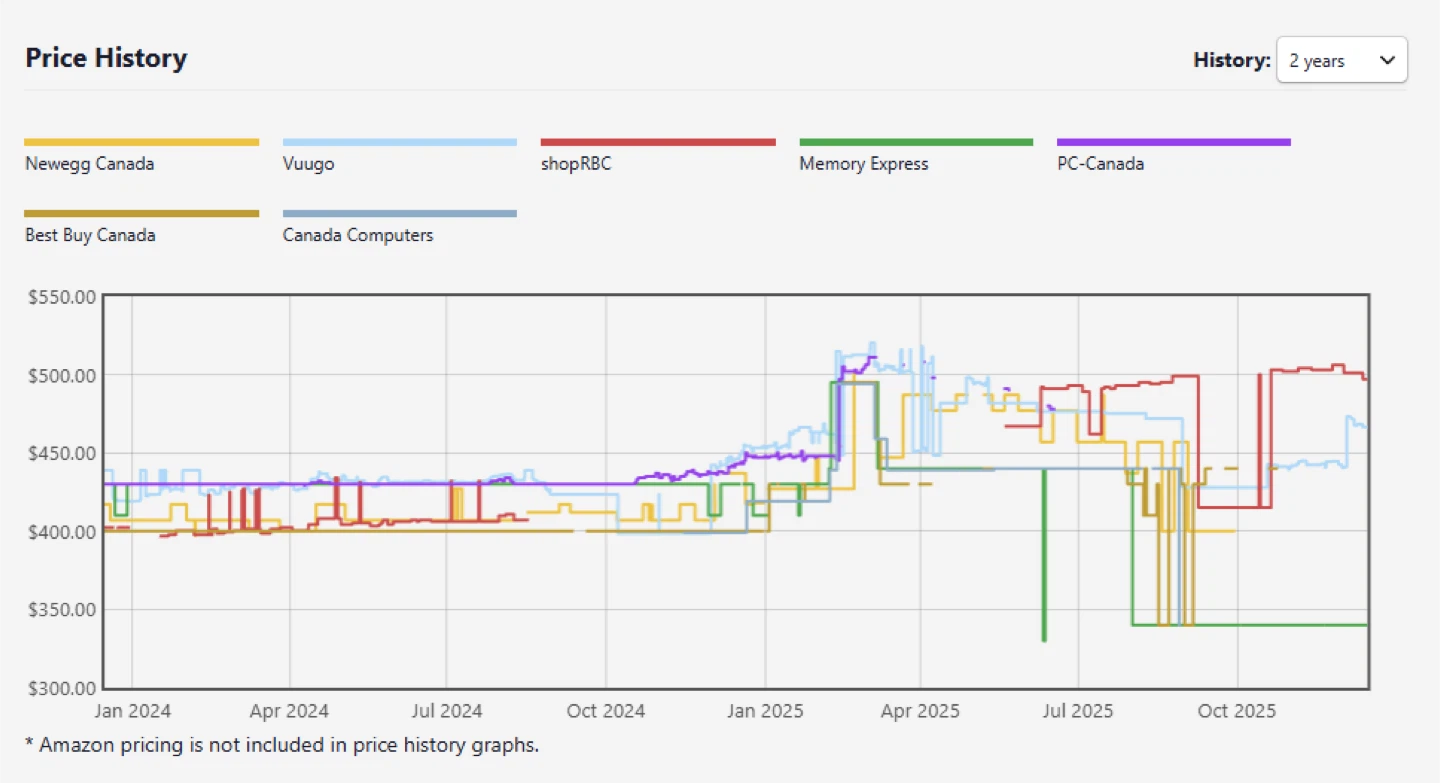The image size is (1440, 783).
Task: Click the Price History heading
Action: (106, 58)
